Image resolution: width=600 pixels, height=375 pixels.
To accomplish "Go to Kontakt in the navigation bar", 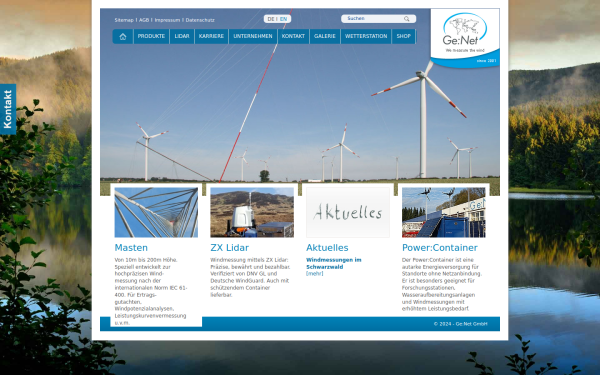I will 293,36.
